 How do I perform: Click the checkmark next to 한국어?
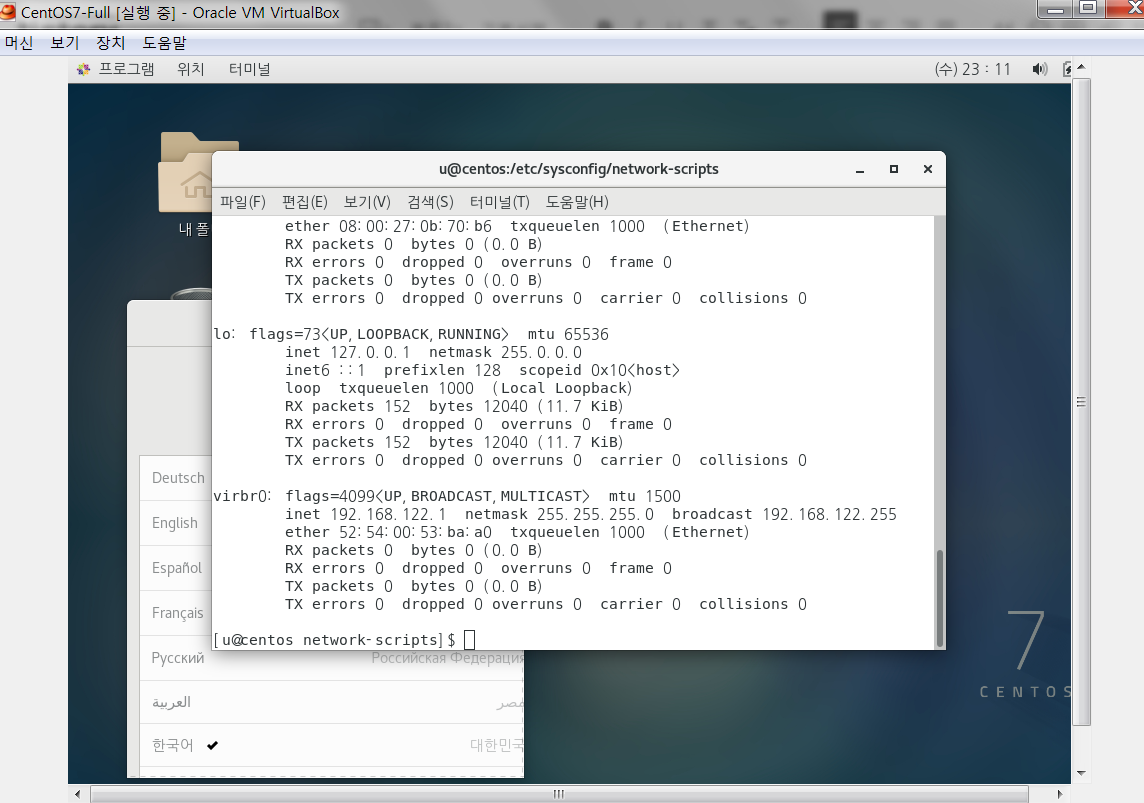tap(212, 745)
